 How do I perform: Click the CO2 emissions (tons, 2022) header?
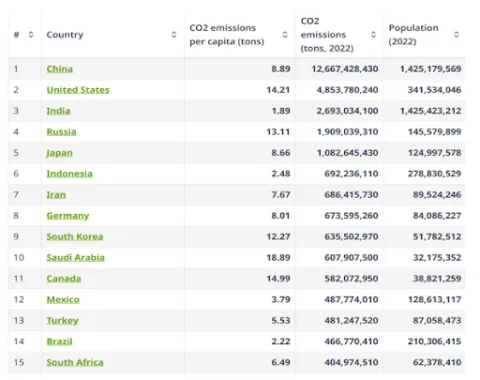tap(327, 35)
